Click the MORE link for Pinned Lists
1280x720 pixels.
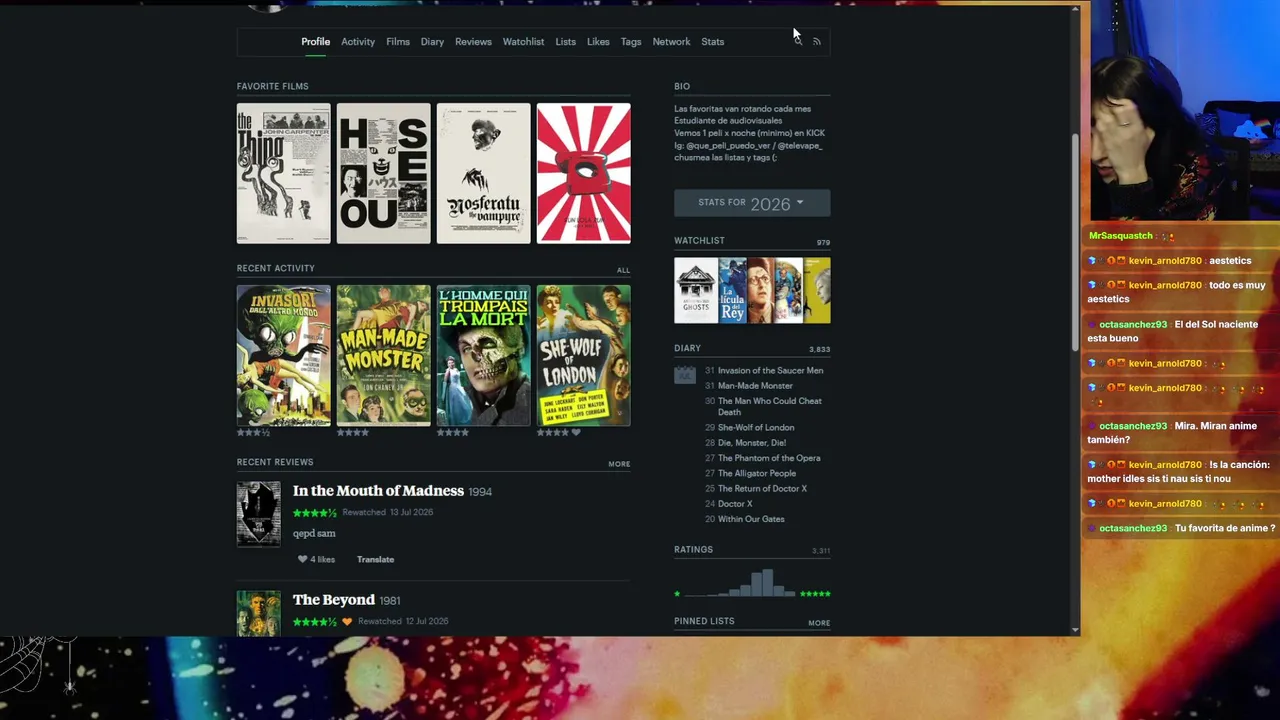coord(819,623)
